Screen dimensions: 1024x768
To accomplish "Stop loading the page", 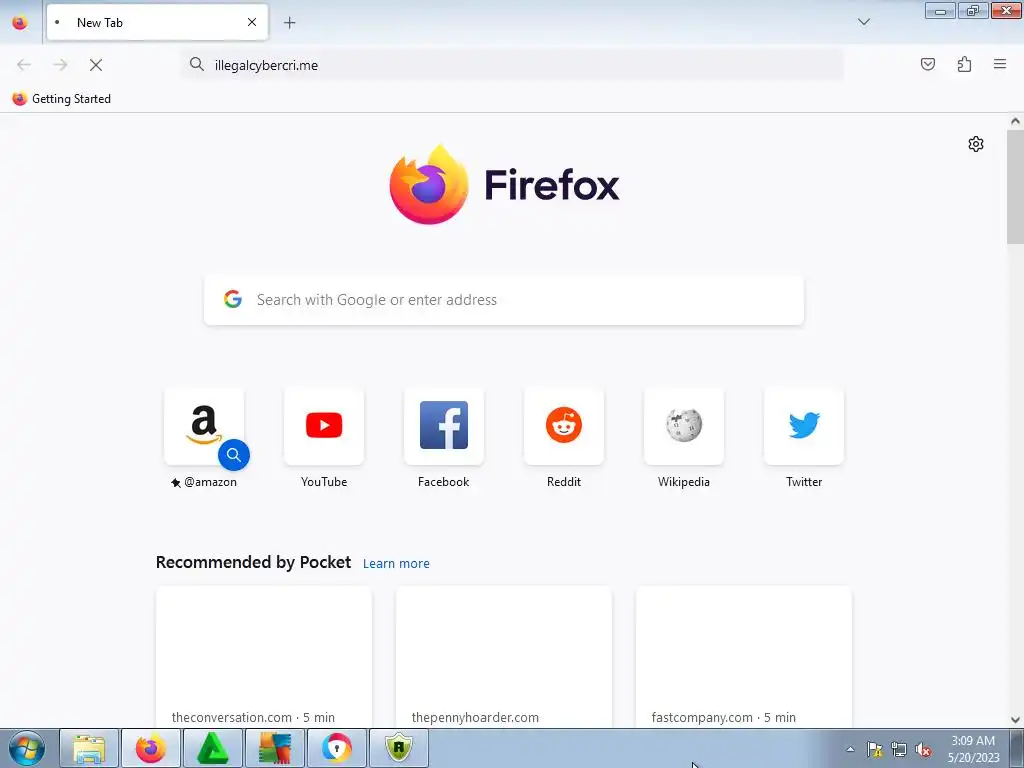I will [x=96, y=65].
